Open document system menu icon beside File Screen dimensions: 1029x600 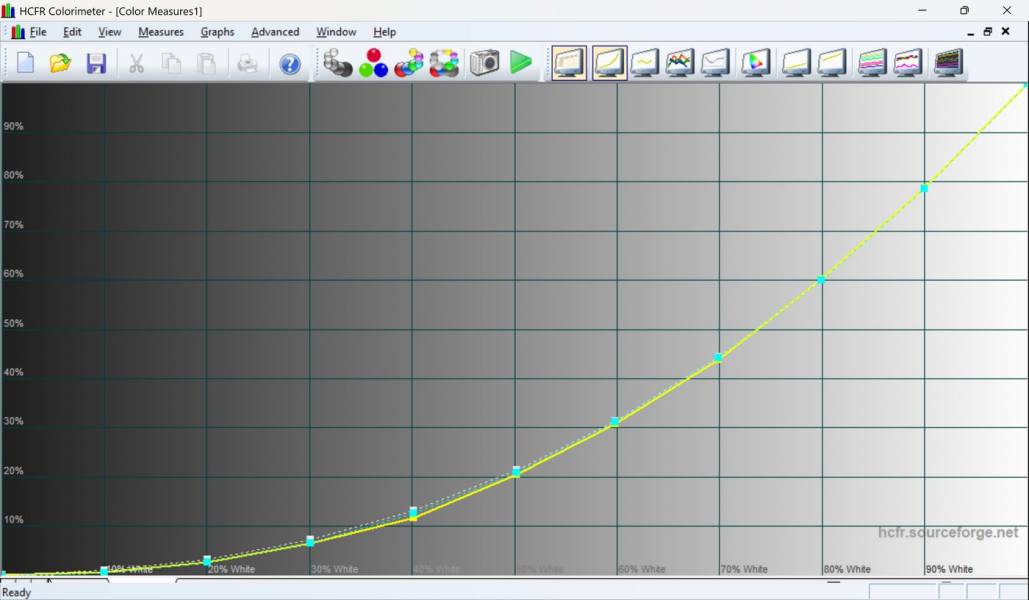click(x=17, y=32)
